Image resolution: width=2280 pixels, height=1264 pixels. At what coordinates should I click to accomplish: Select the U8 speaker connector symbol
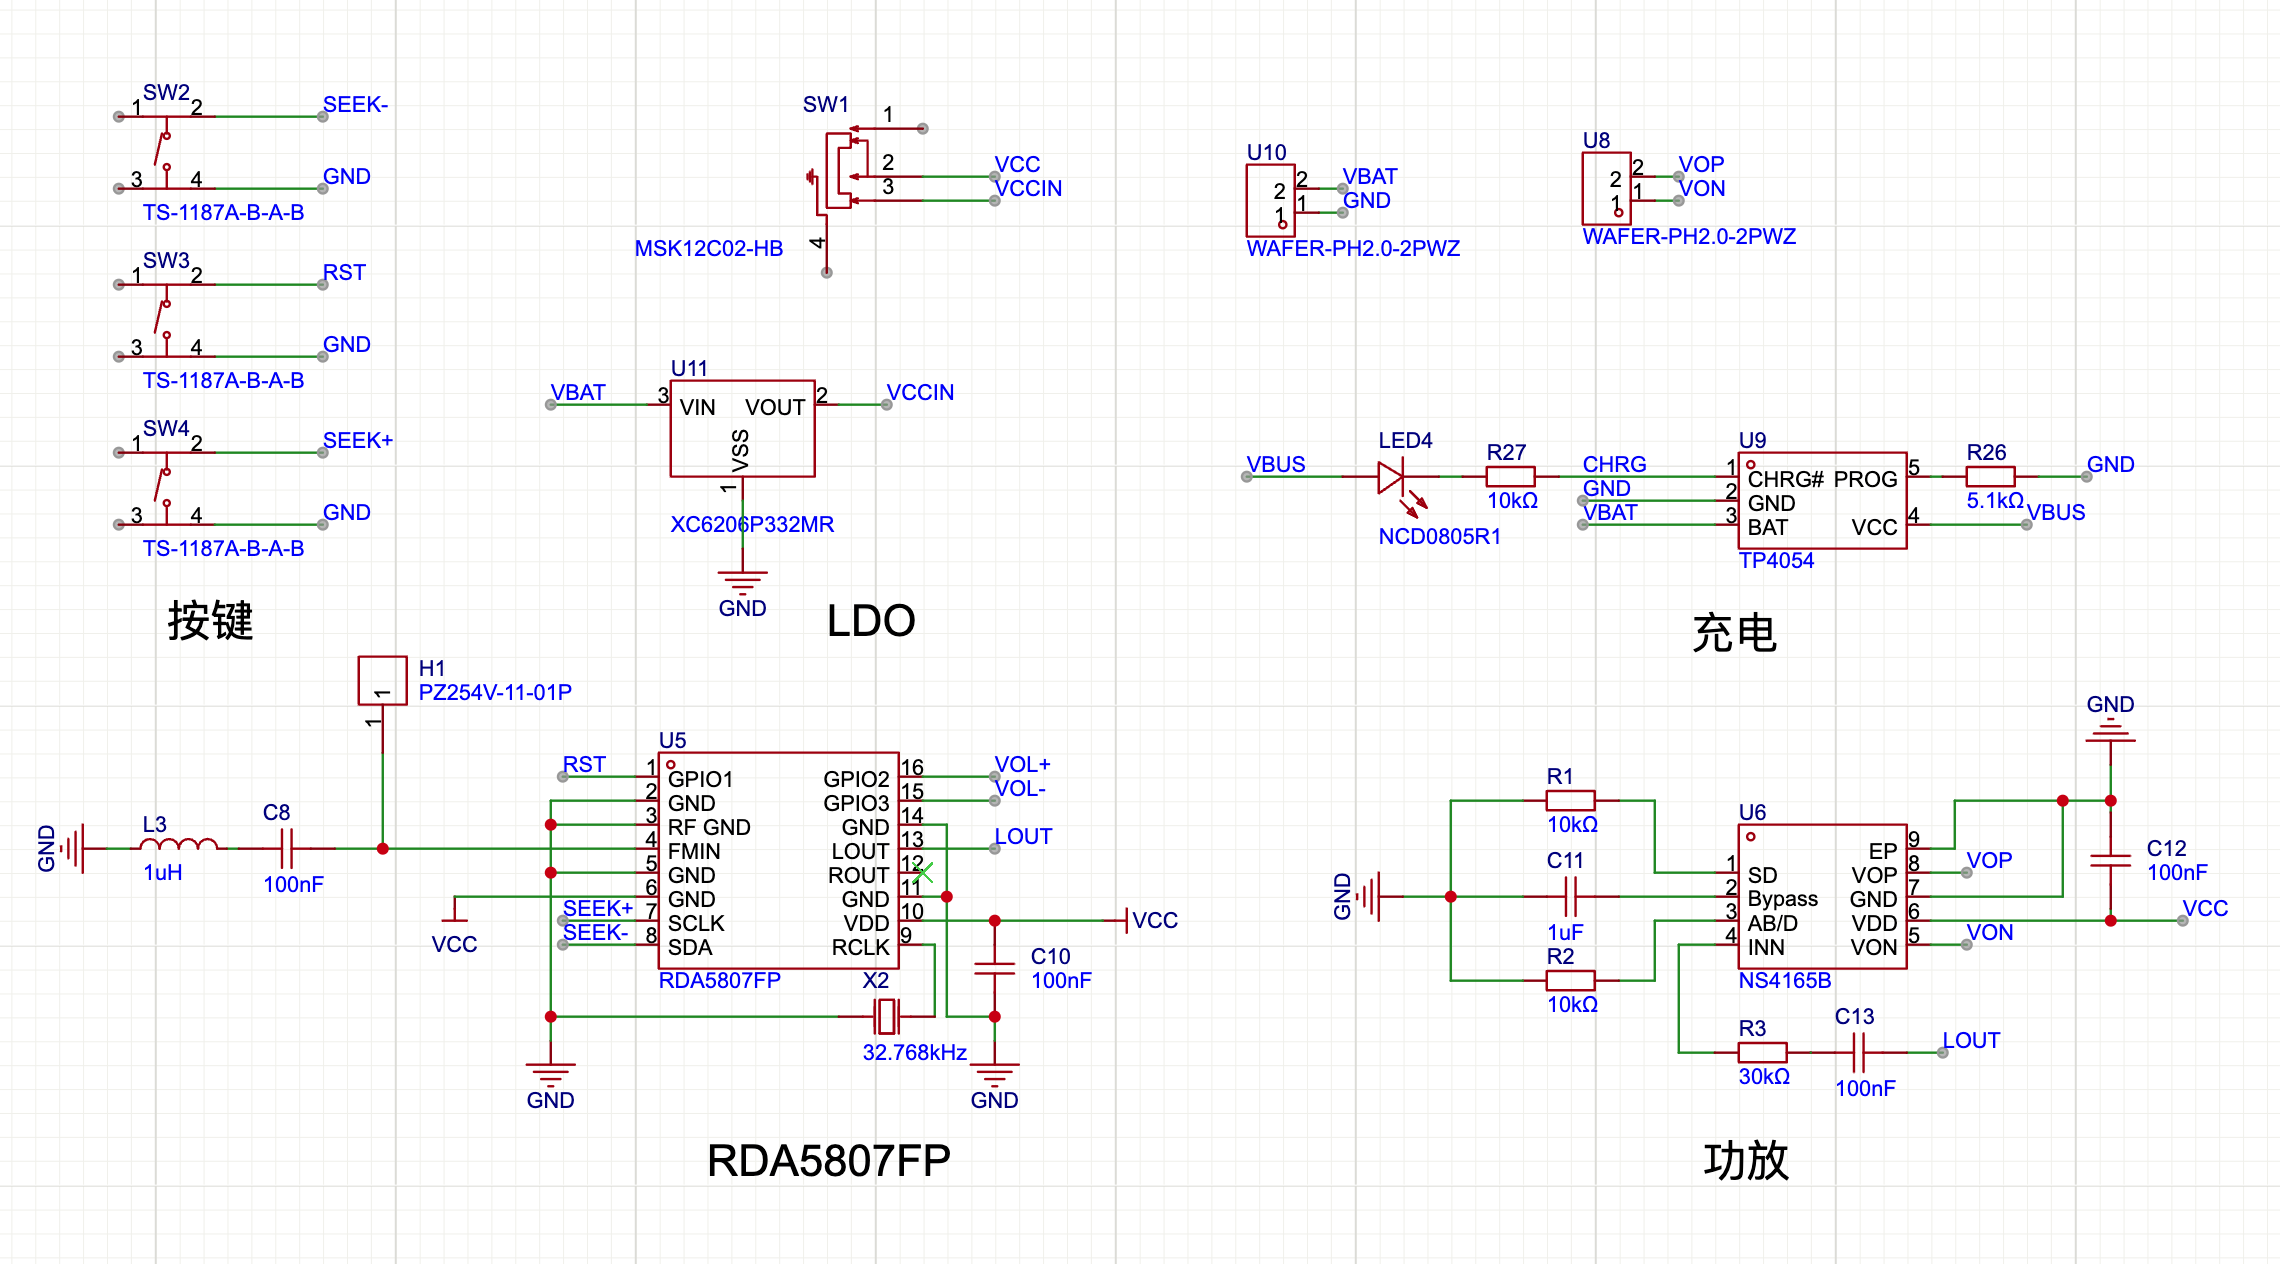click(1607, 188)
